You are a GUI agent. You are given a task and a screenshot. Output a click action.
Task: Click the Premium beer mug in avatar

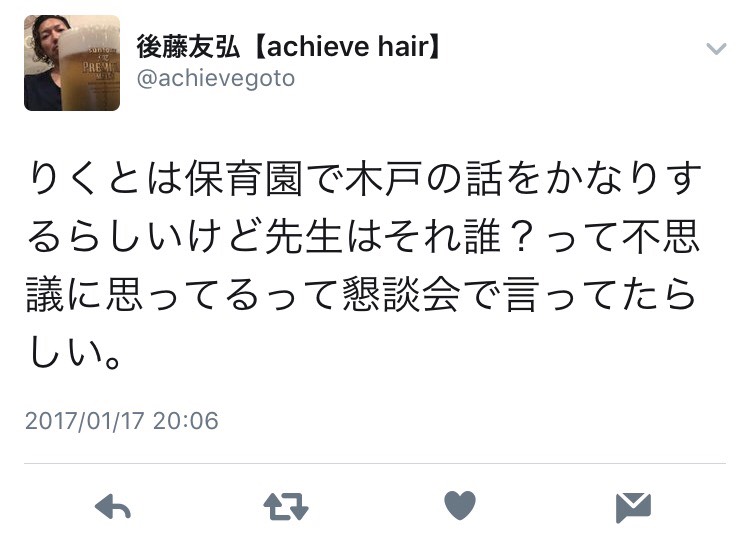click(x=89, y=67)
